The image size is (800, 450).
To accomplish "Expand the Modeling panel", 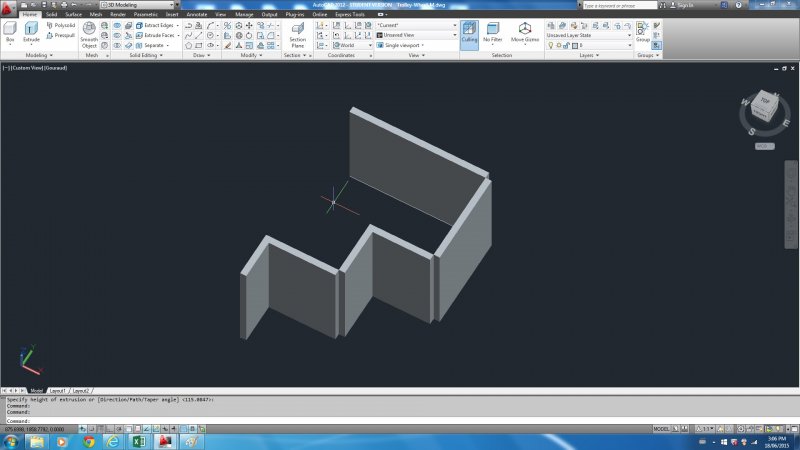I will [x=39, y=55].
